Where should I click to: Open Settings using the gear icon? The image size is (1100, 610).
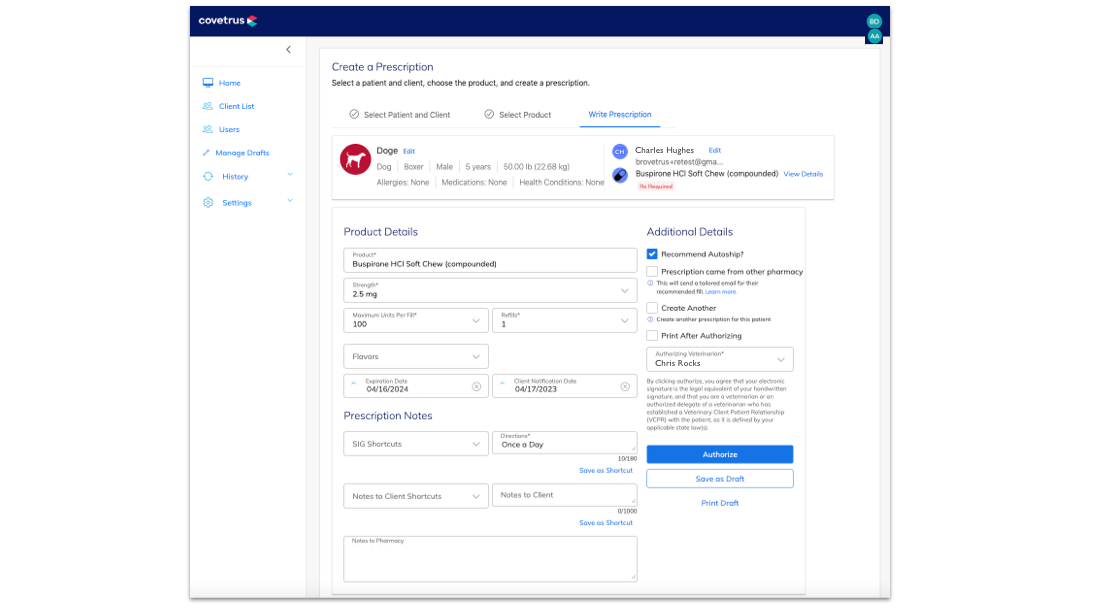pyautogui.click(x=208, y=202)
